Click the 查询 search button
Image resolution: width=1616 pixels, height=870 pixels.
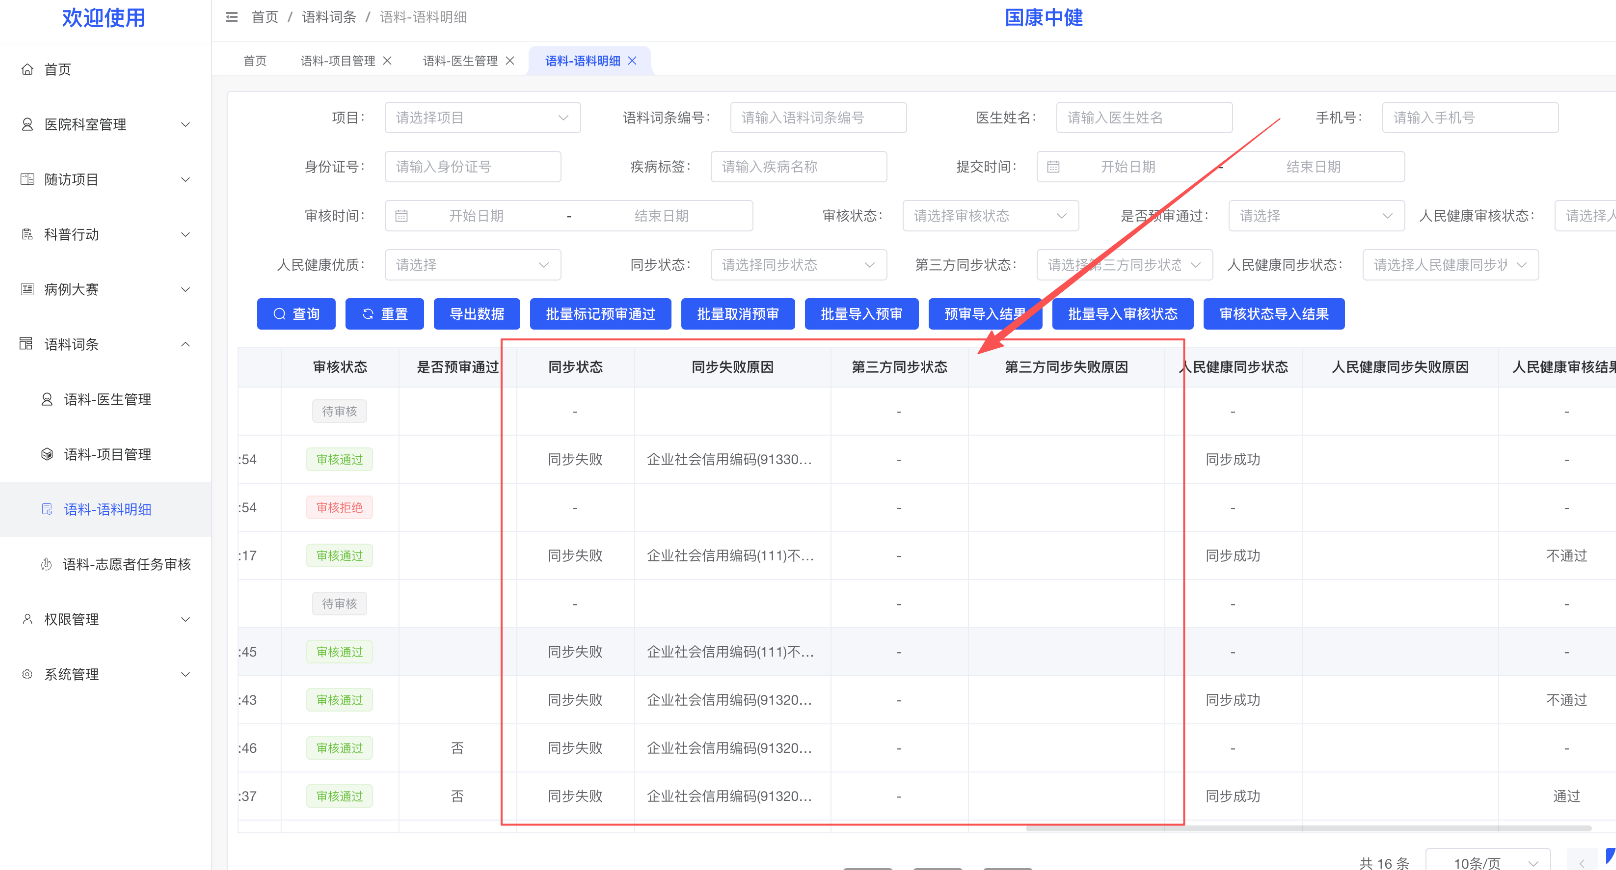[x=296, y=314]
